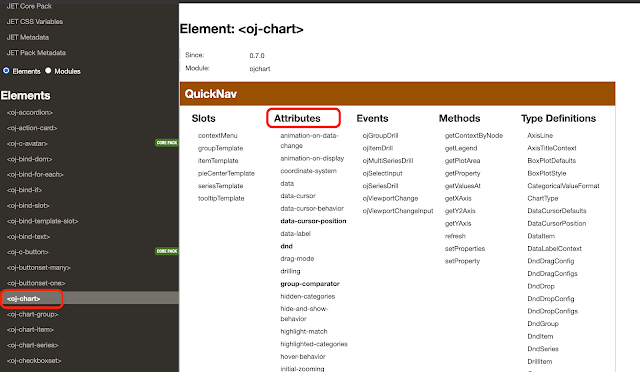The width and height of the screenshot is (640, 372).
Task: Open group-comparator attribute link
Action: (310, 284)
